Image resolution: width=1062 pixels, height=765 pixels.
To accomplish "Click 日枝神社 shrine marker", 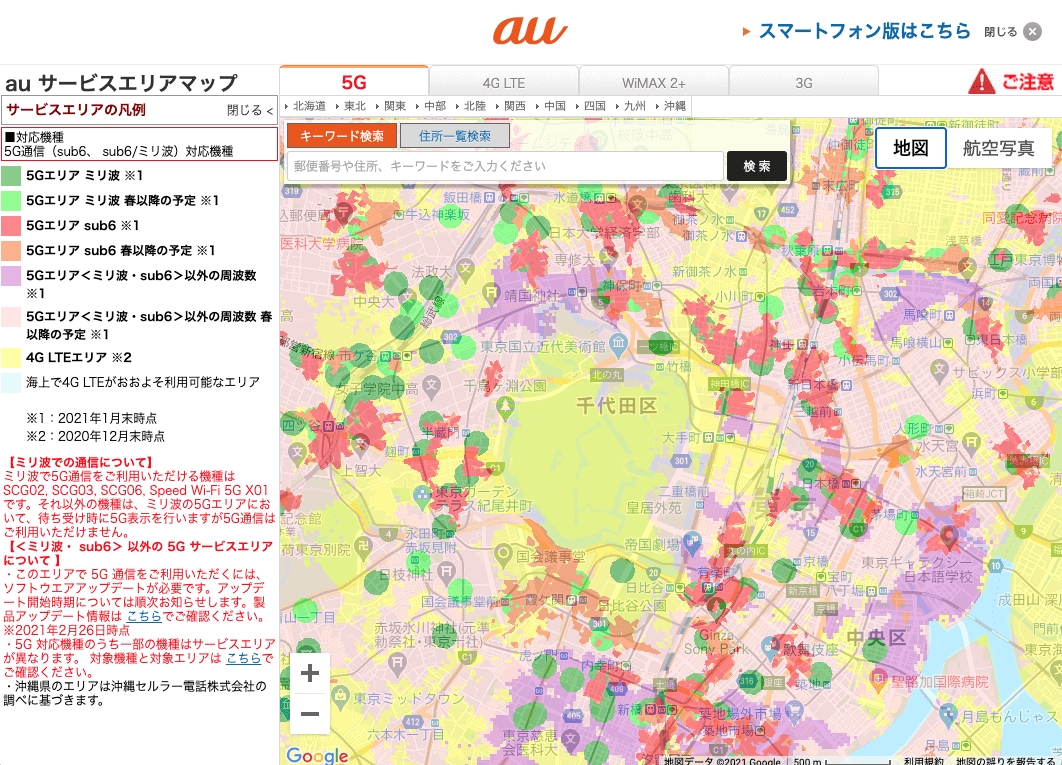I will (446, 571).
